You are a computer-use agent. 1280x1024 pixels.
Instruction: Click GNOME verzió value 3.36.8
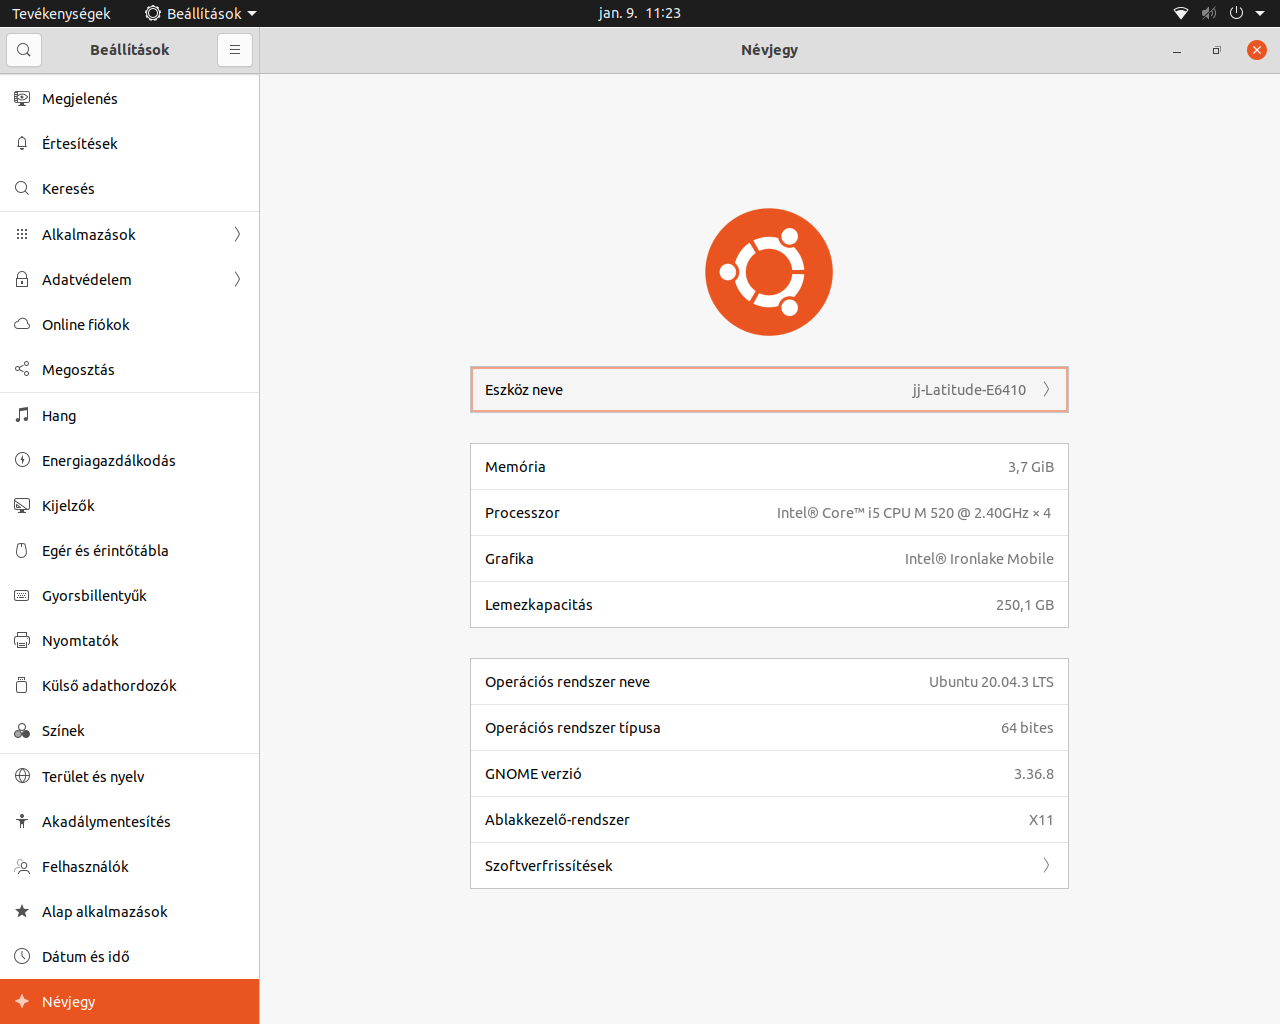pos(1034,774)
